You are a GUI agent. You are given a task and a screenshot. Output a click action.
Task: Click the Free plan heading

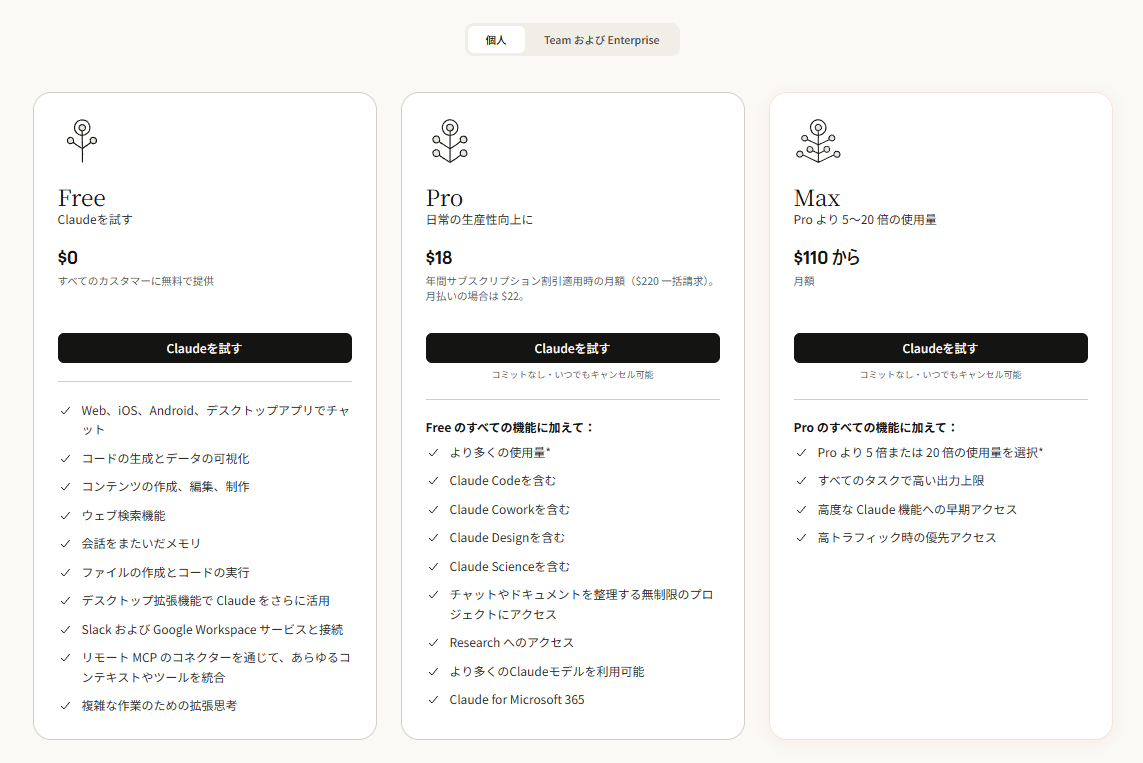82,198
